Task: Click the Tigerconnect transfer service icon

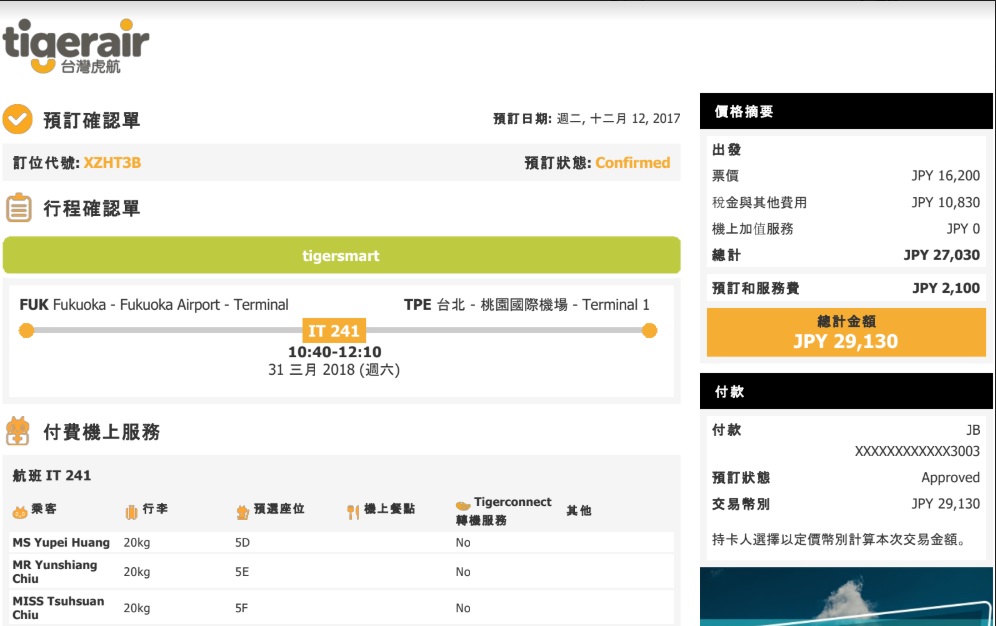Action: [462, 506]
